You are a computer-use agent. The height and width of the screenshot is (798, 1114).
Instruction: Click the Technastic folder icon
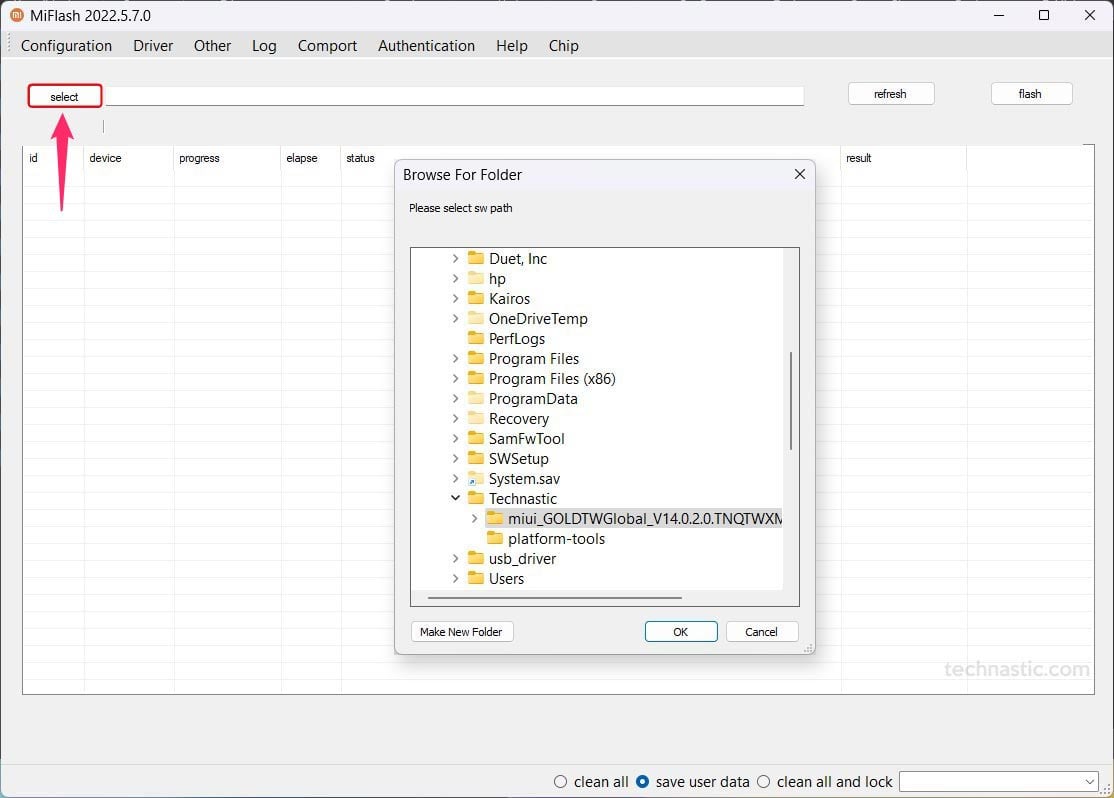click(476, 498)
